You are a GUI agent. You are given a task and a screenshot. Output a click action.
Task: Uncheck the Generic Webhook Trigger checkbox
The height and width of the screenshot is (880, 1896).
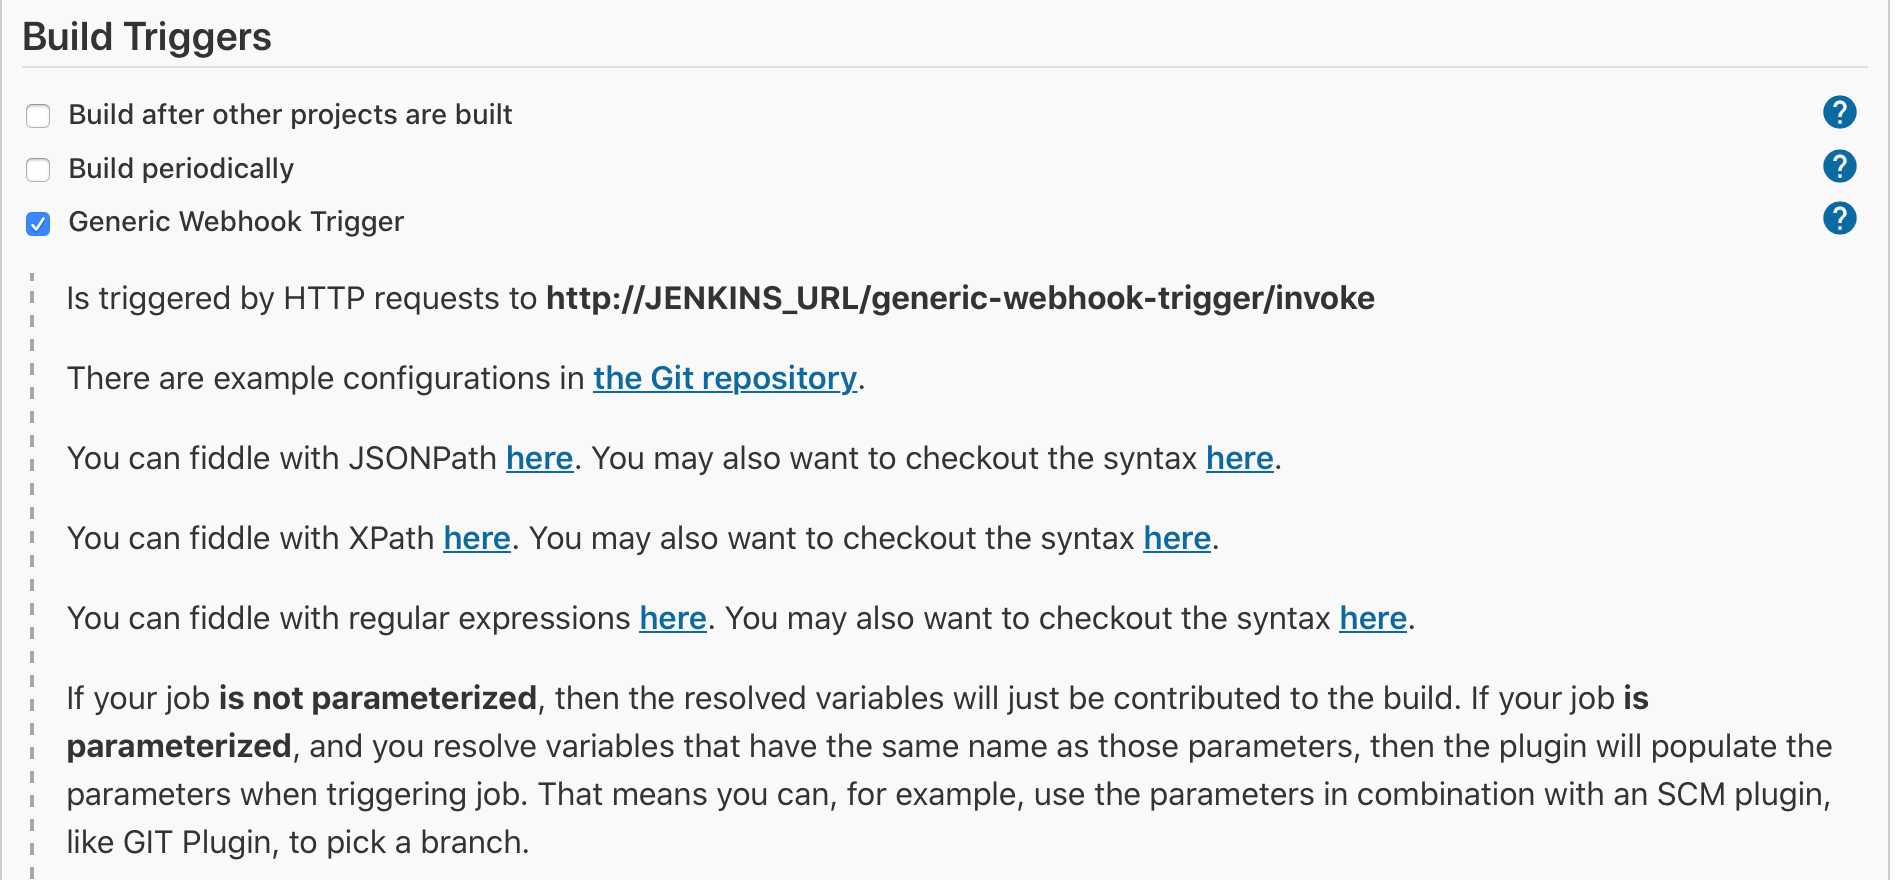[38, 223]
